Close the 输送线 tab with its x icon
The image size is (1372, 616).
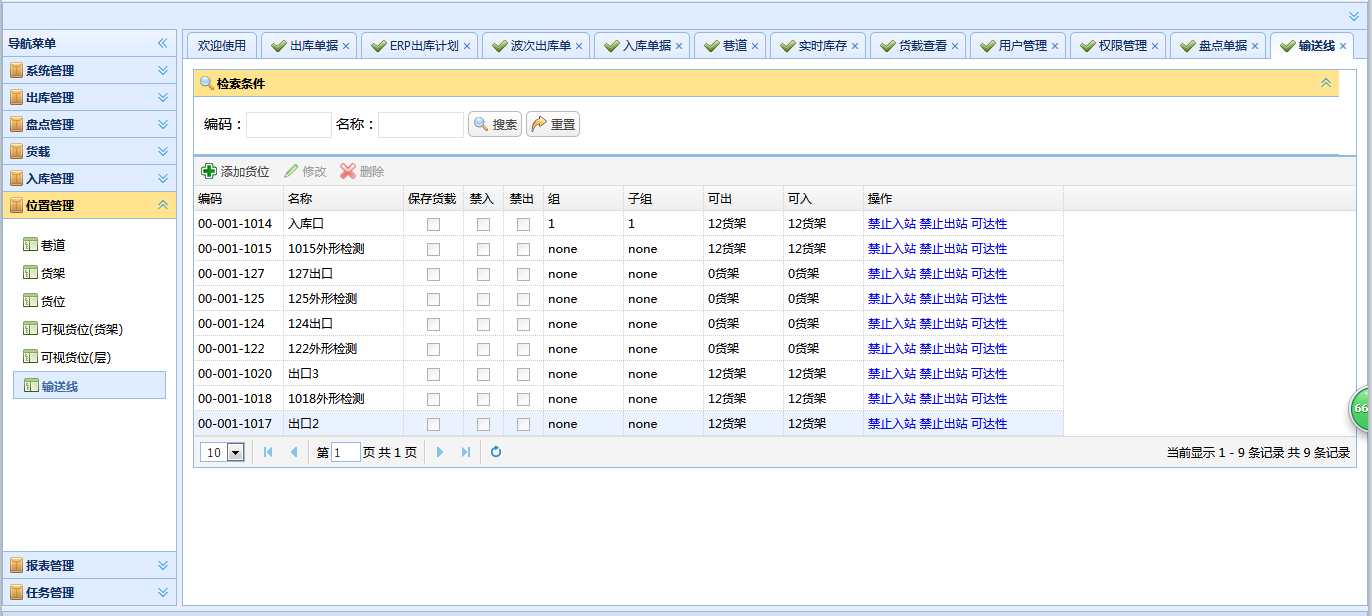1342,46
